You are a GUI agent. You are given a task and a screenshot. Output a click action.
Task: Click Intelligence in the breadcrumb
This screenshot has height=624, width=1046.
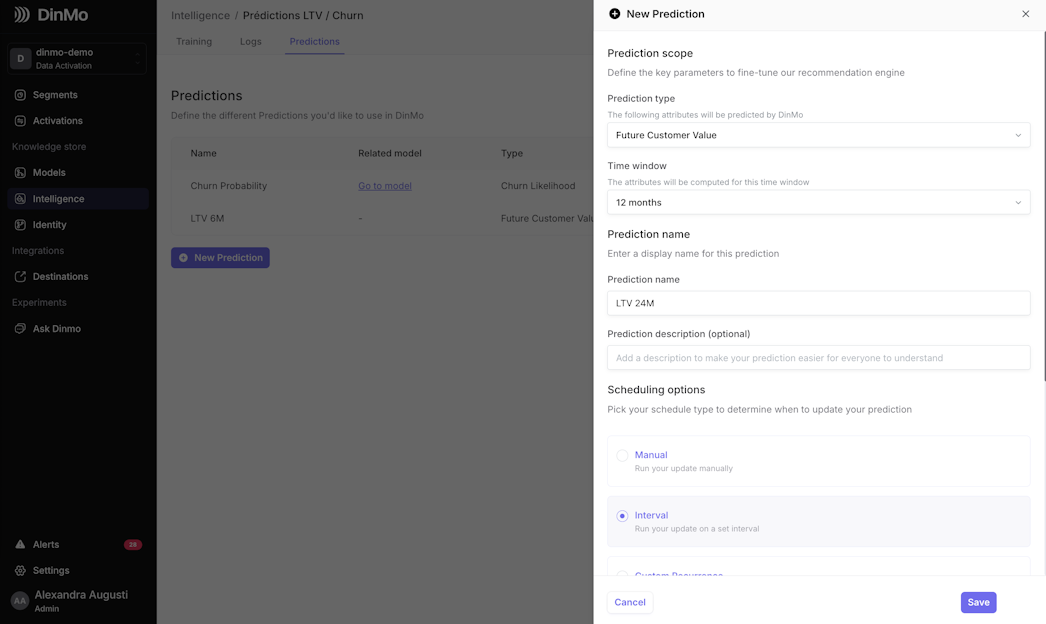pos(200,15)
